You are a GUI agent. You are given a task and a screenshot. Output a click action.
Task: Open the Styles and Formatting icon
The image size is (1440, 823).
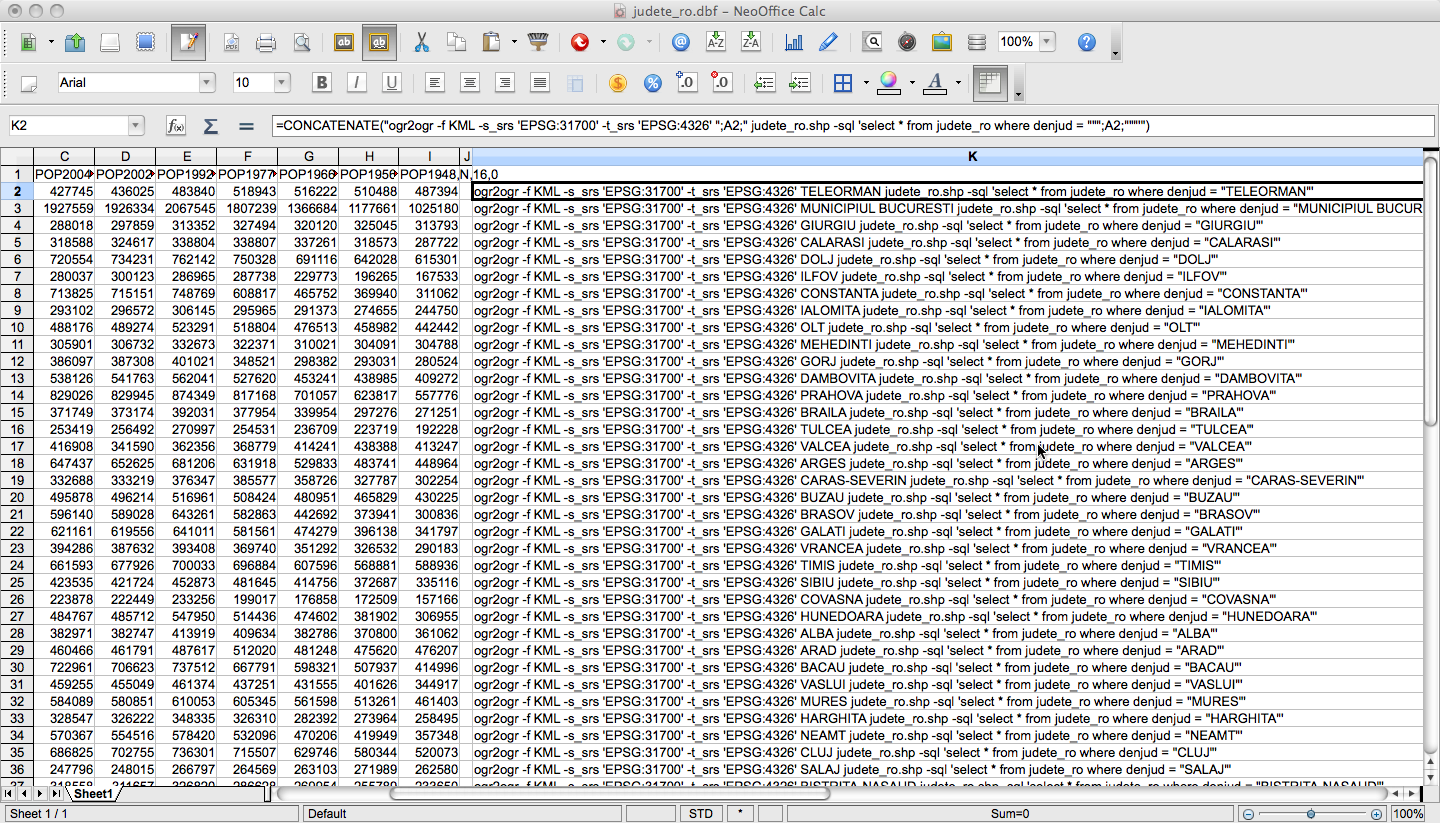29,83
